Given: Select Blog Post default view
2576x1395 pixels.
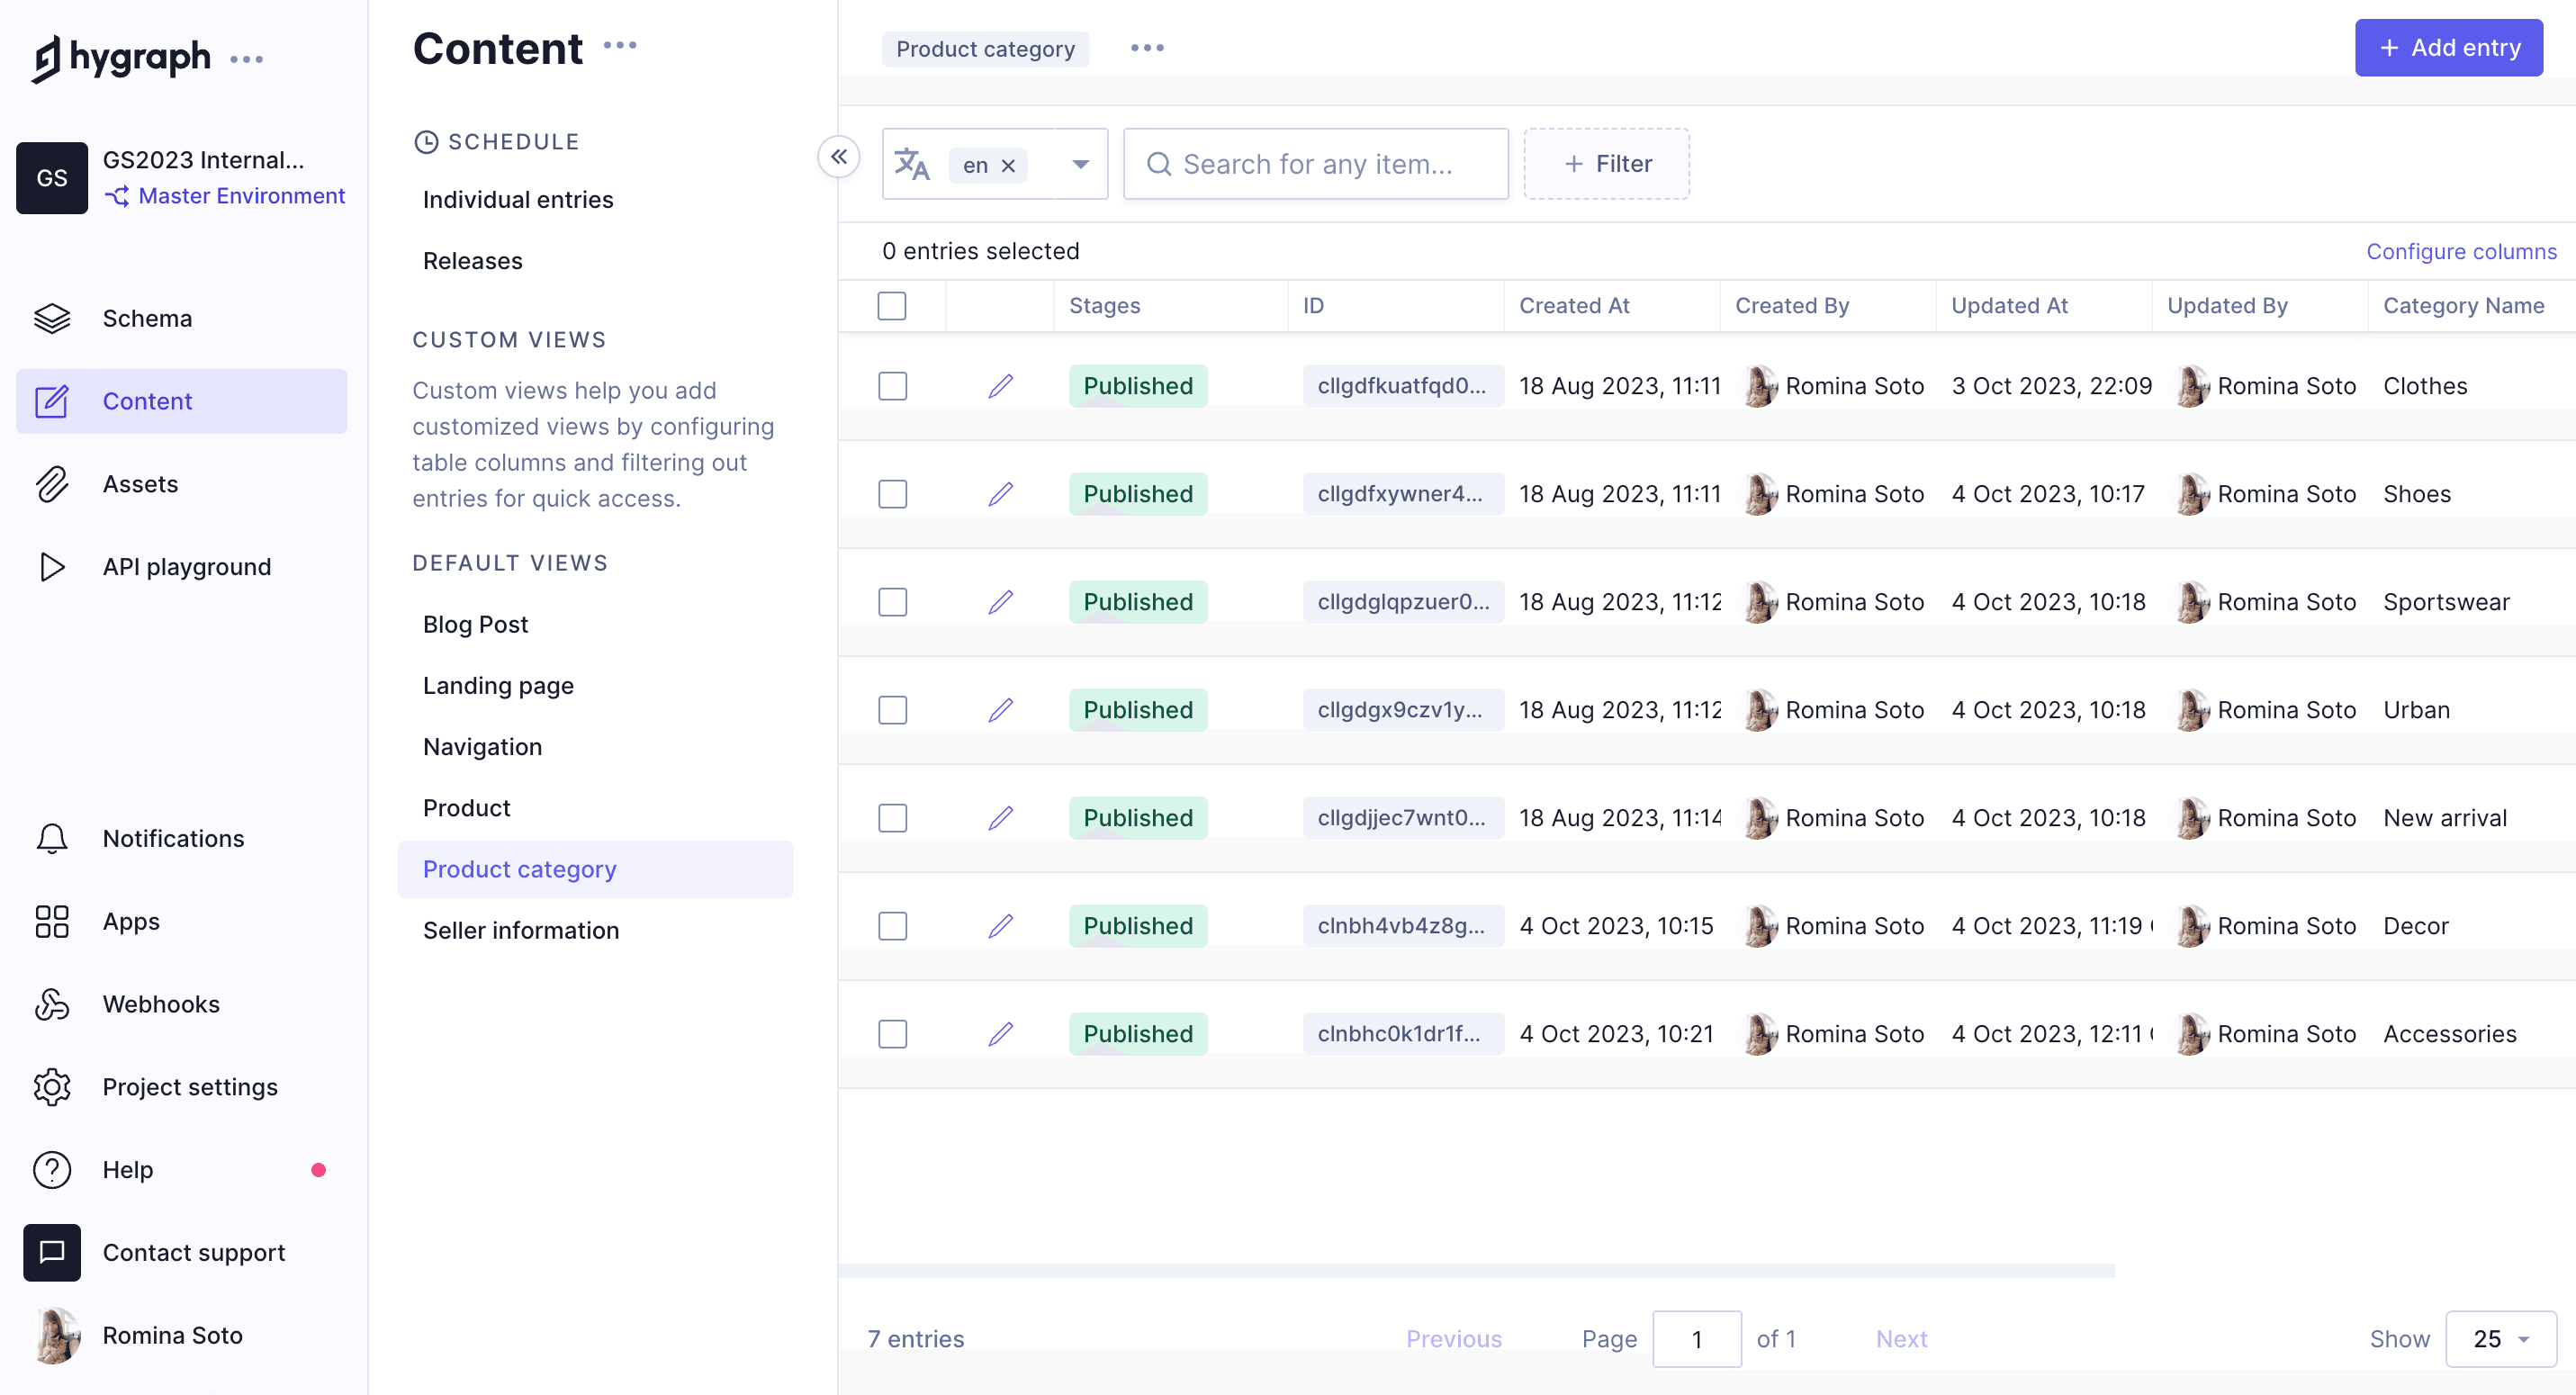Looking at the screenshot, I should pos(475,624).
